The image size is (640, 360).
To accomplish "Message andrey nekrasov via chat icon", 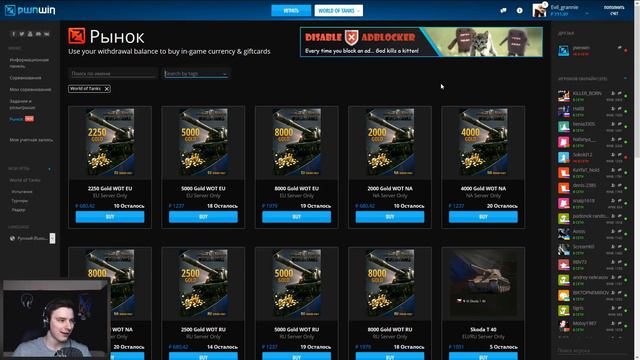I will 619,278.
